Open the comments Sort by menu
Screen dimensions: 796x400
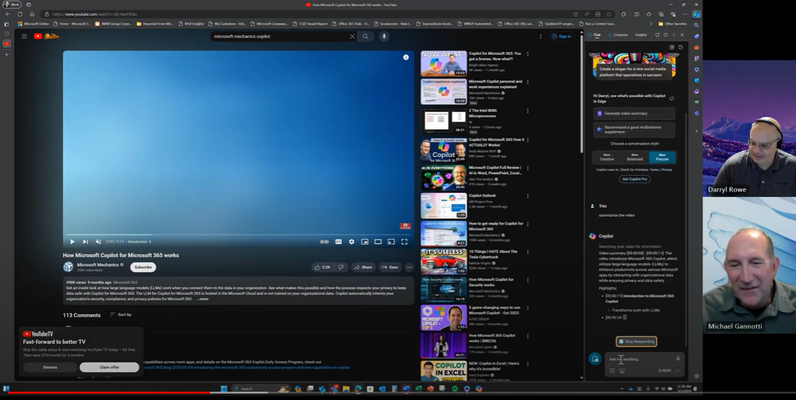pyautogui.click(x=121, y=315)
